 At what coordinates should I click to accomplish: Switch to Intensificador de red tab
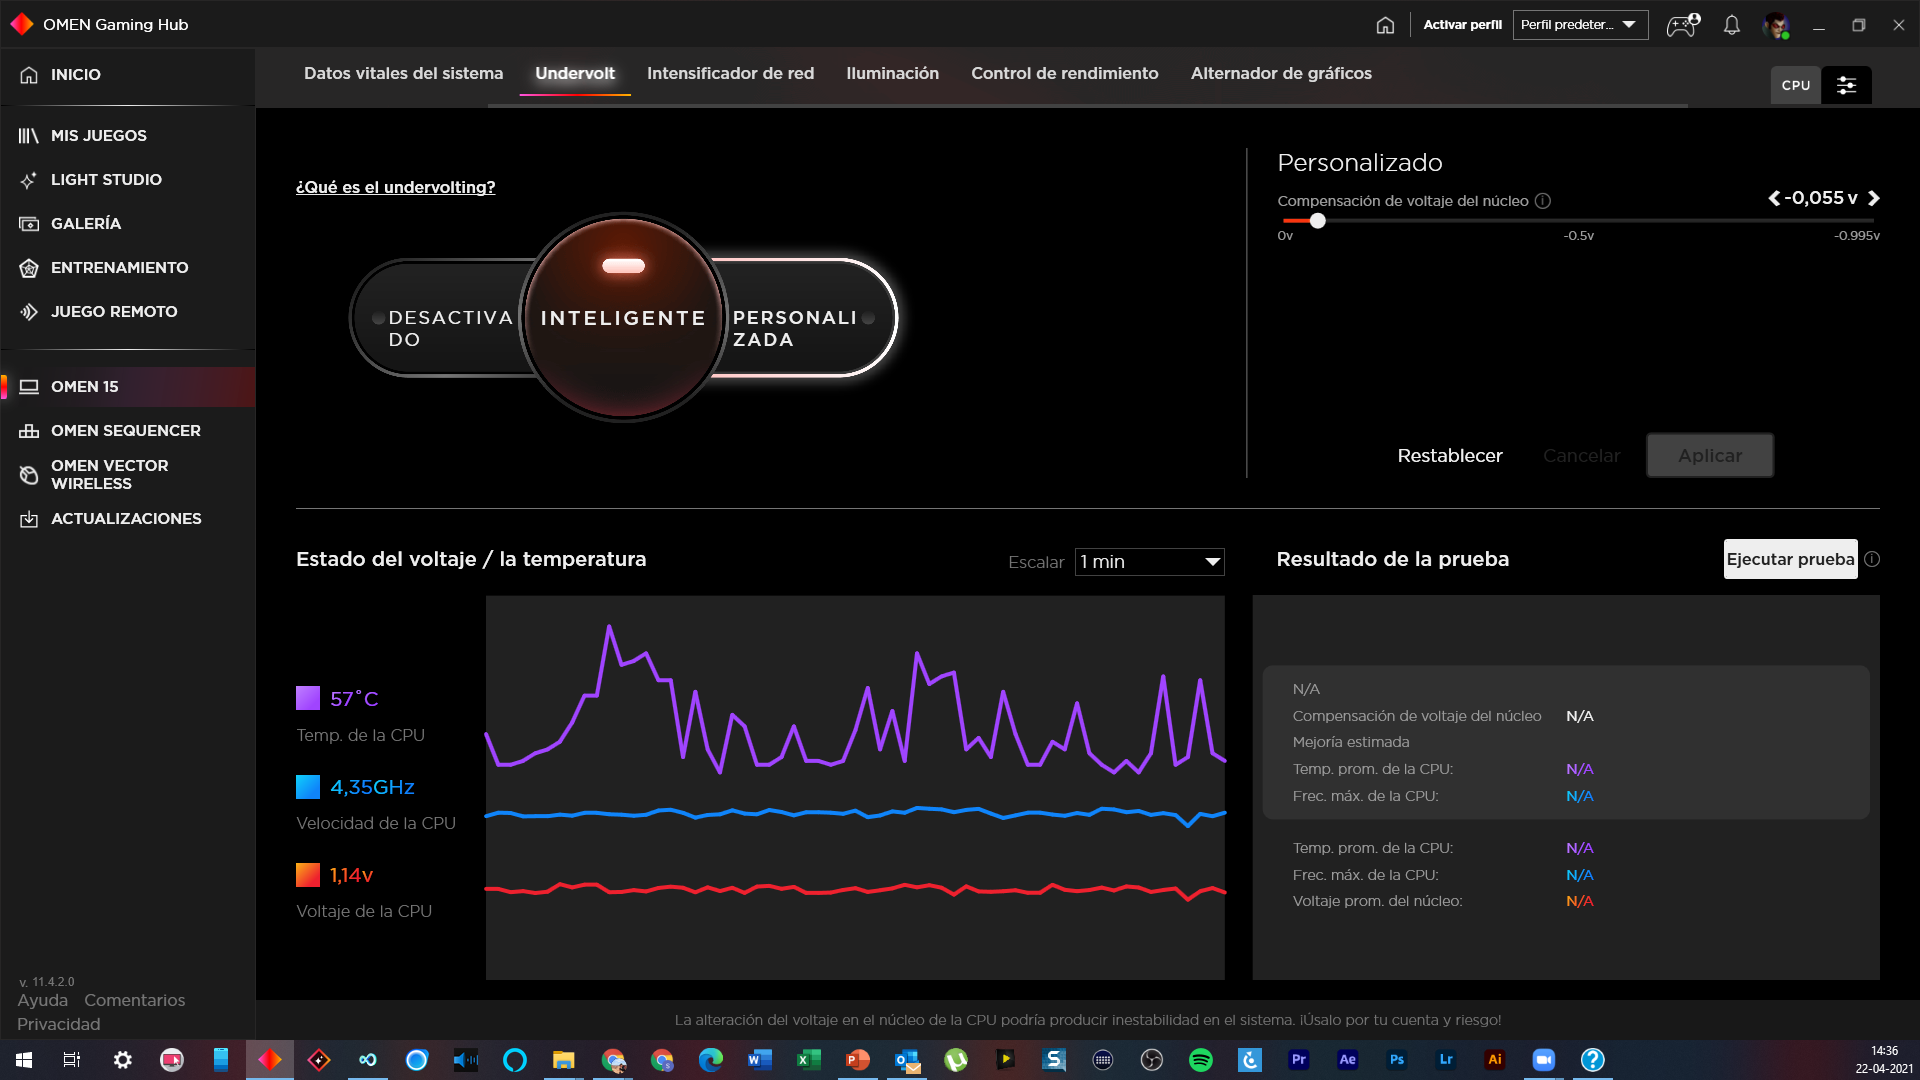pos(730,74)
